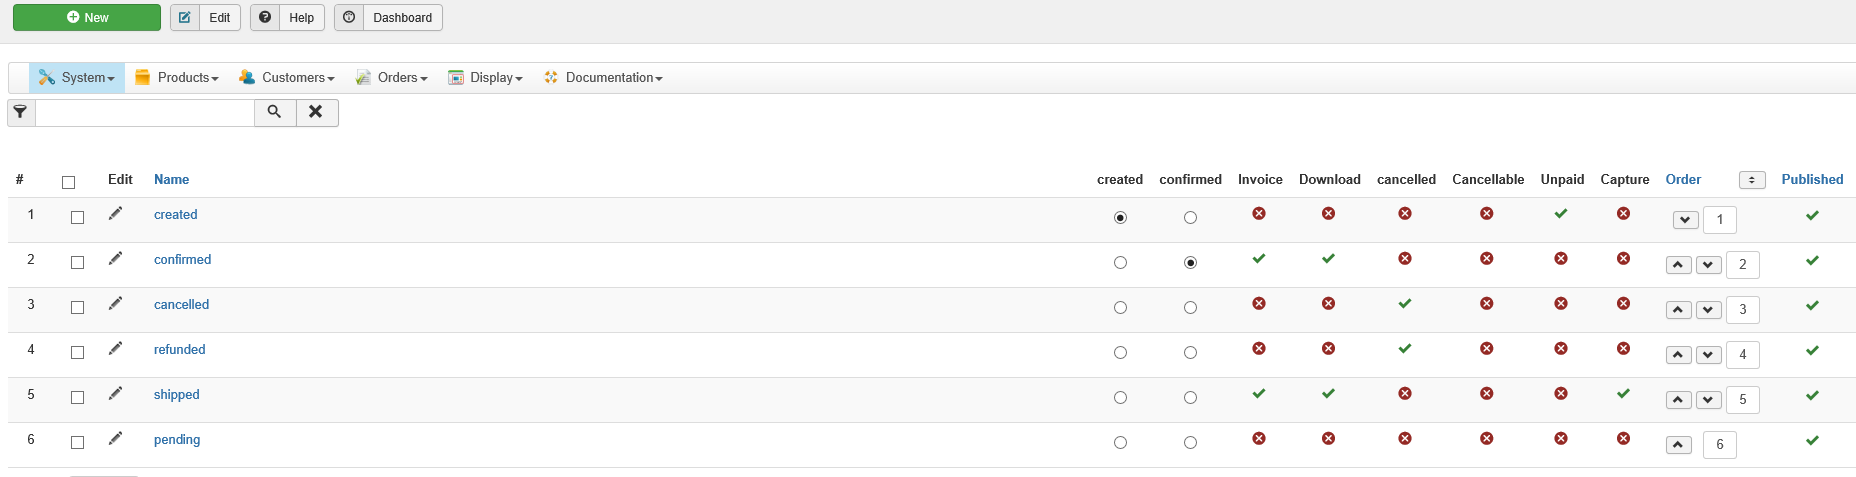Image resolution: width=1856 pixels, height=477 pixels.
Task: Click the pencil edit icon for created row
Action: pos(116,213)
